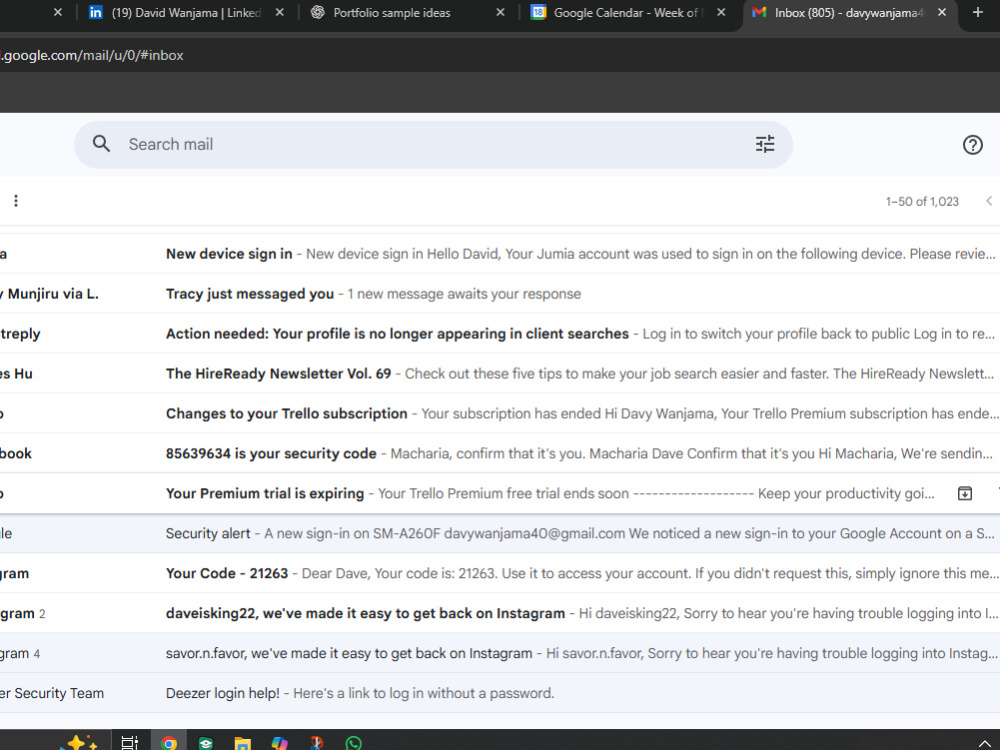Viewport: 1000px width, 750px height.
Task: Open 'Action needed: Your profile is no longer appearing' email
Action: [500, 334]
